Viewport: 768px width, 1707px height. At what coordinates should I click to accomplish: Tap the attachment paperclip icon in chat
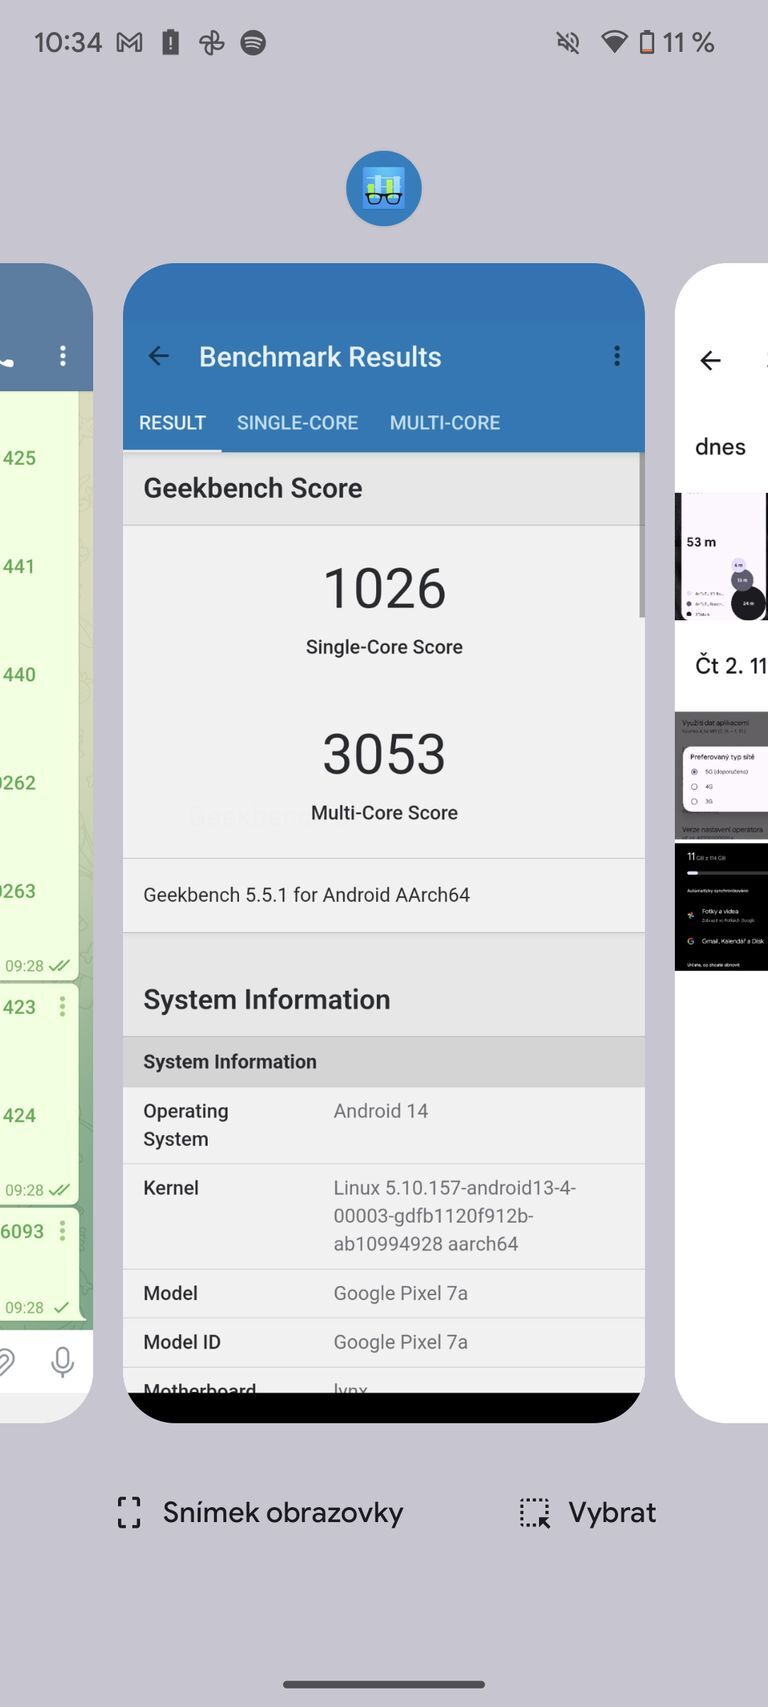(x=6, y=1361)
